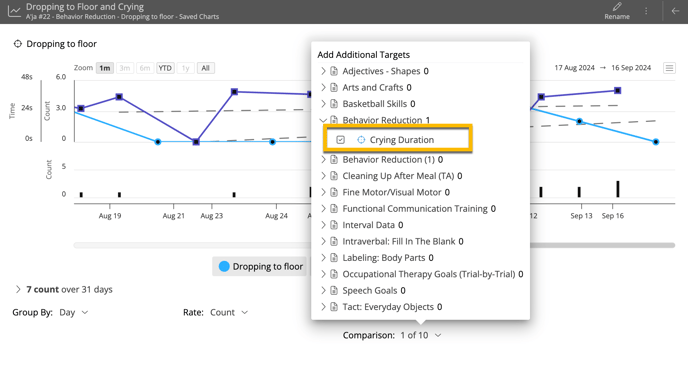The width and height of the screenshot is (688, 374).
Task: Toggle the Dropping to floor legend swatch
Action: (224, 266)
